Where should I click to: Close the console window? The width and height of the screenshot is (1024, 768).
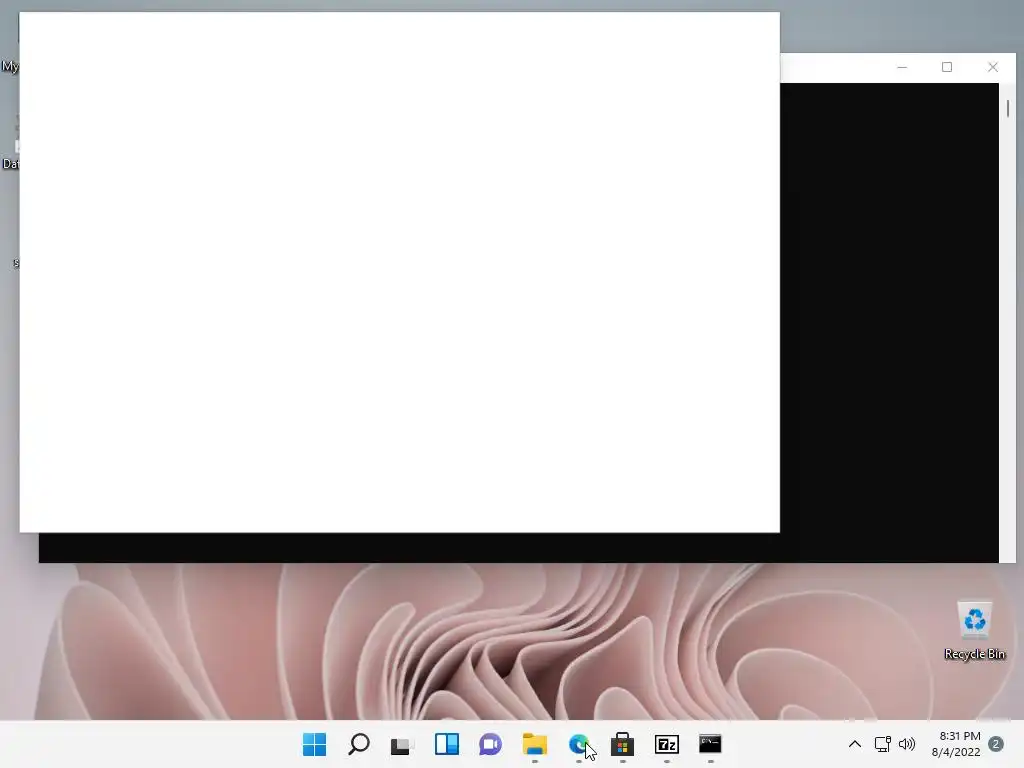coord(993,67)
